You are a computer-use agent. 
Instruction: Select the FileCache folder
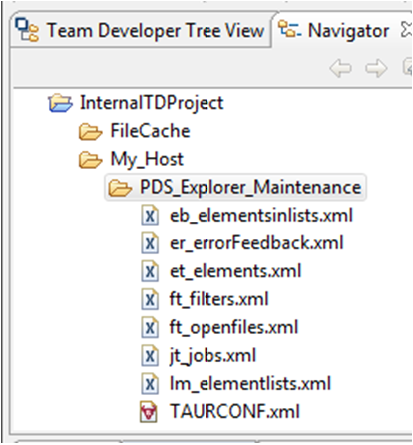tap(150, 131)
